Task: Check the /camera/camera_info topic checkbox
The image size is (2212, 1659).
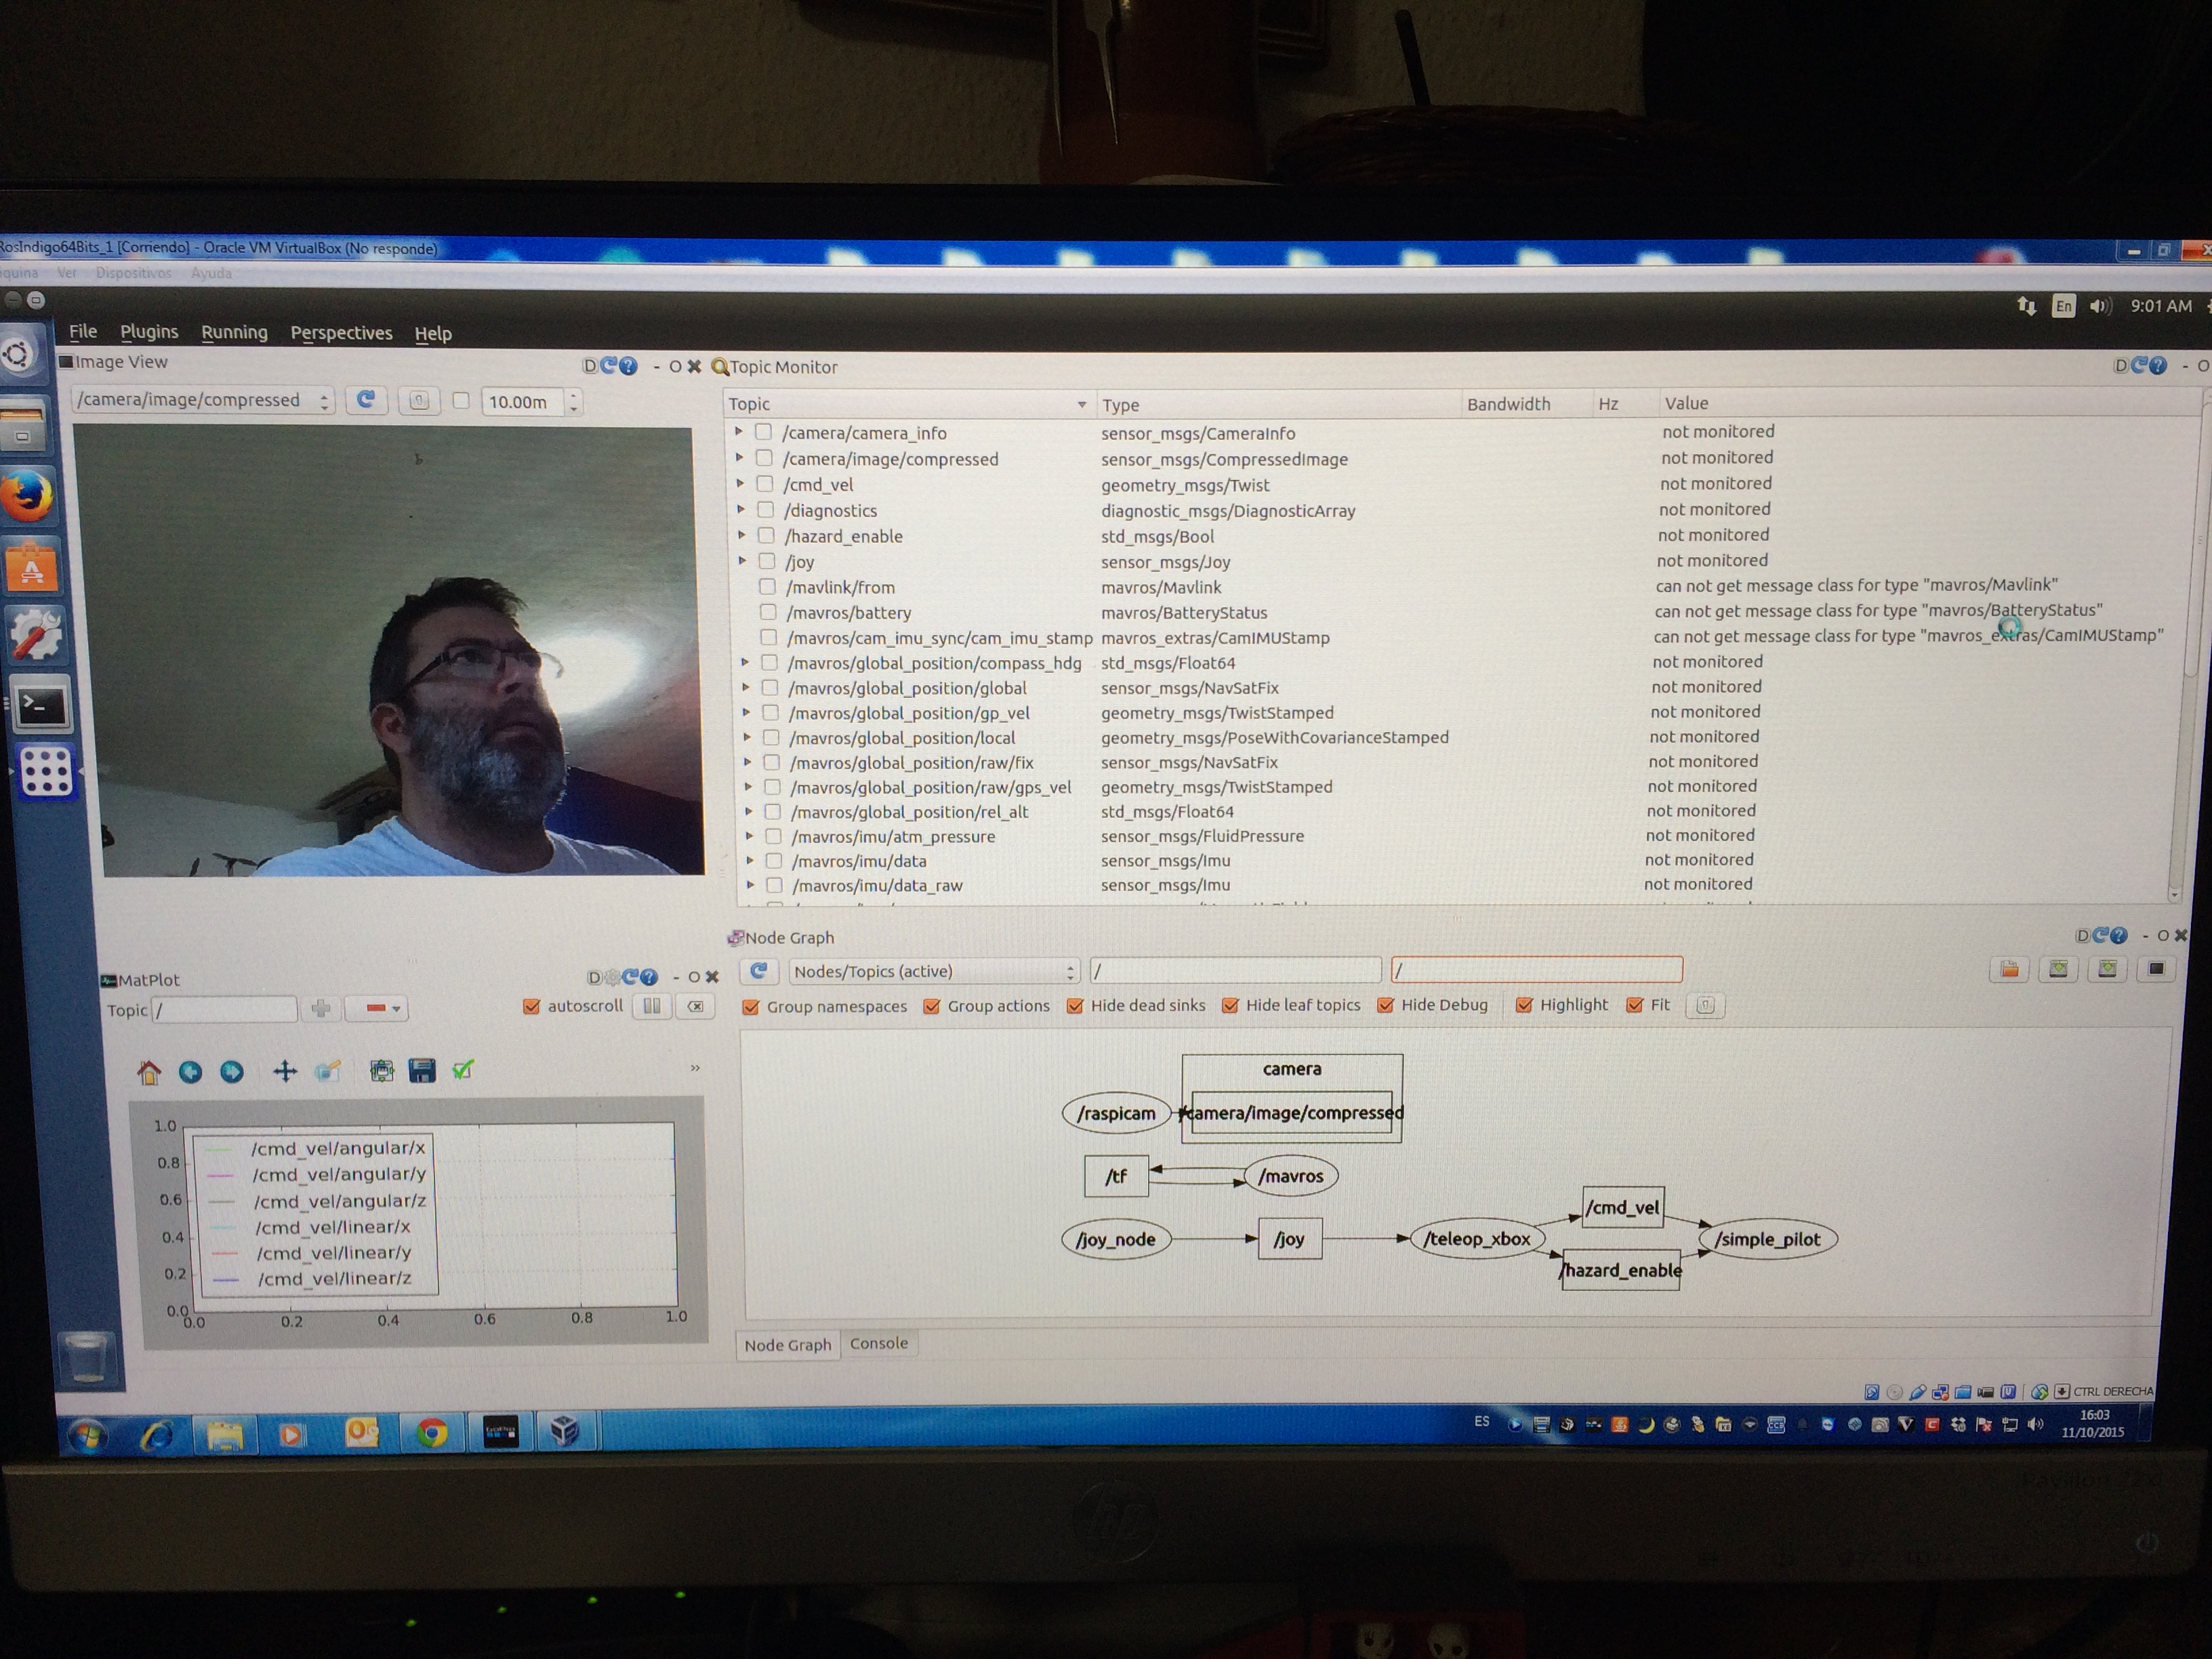Action: (x=763, y=432)
